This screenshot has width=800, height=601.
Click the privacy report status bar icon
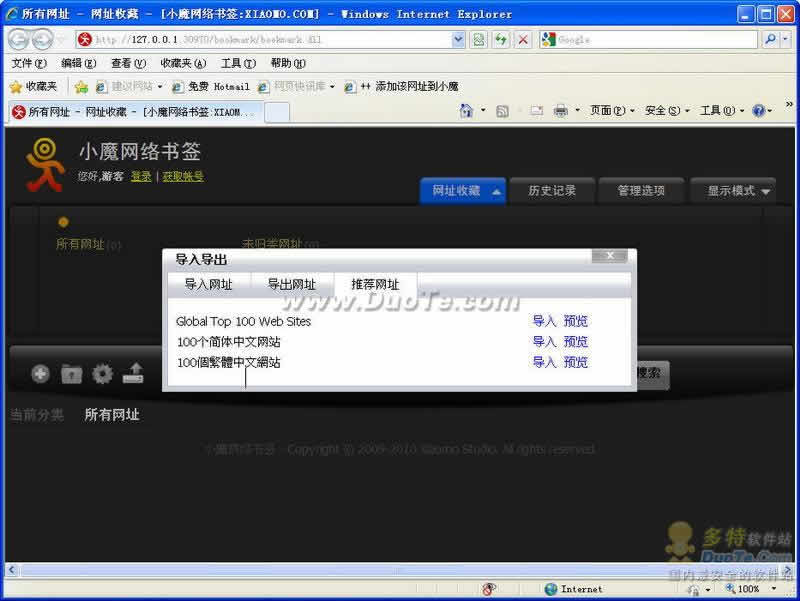pyautogui.click(x=489, y=589)
